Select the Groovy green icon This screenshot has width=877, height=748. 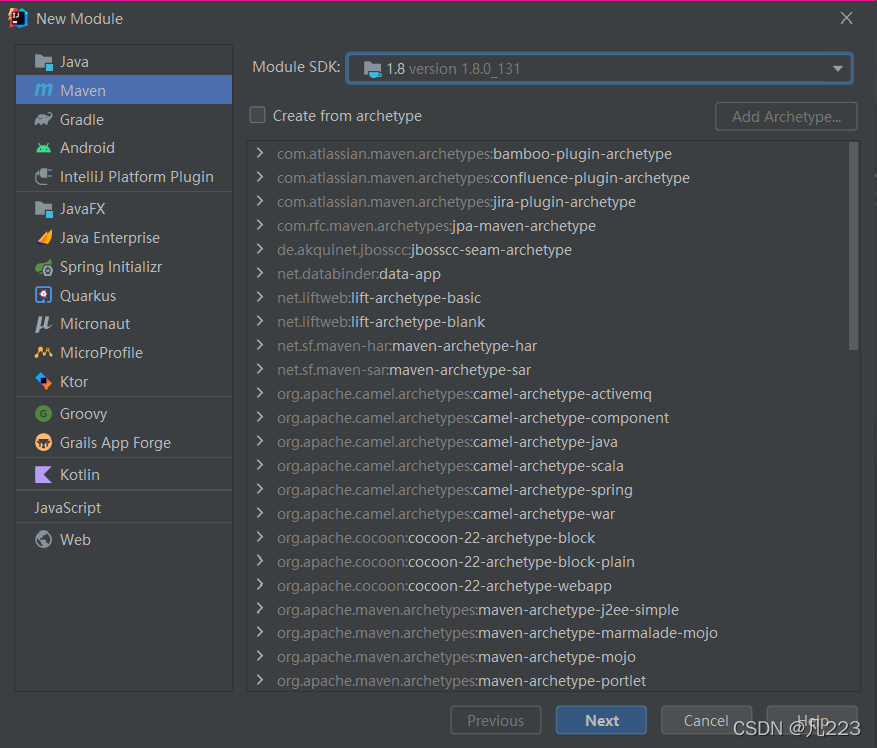point(44,413)
